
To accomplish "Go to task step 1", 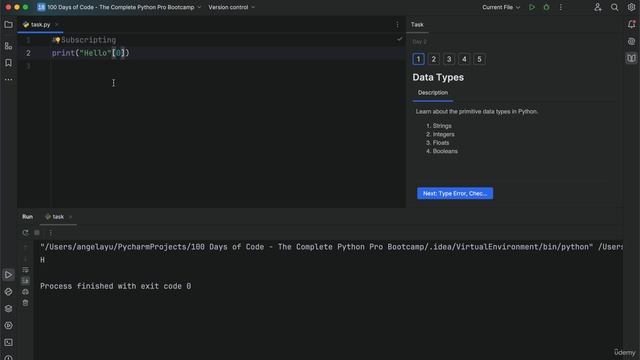I will (x=418, y=59).
